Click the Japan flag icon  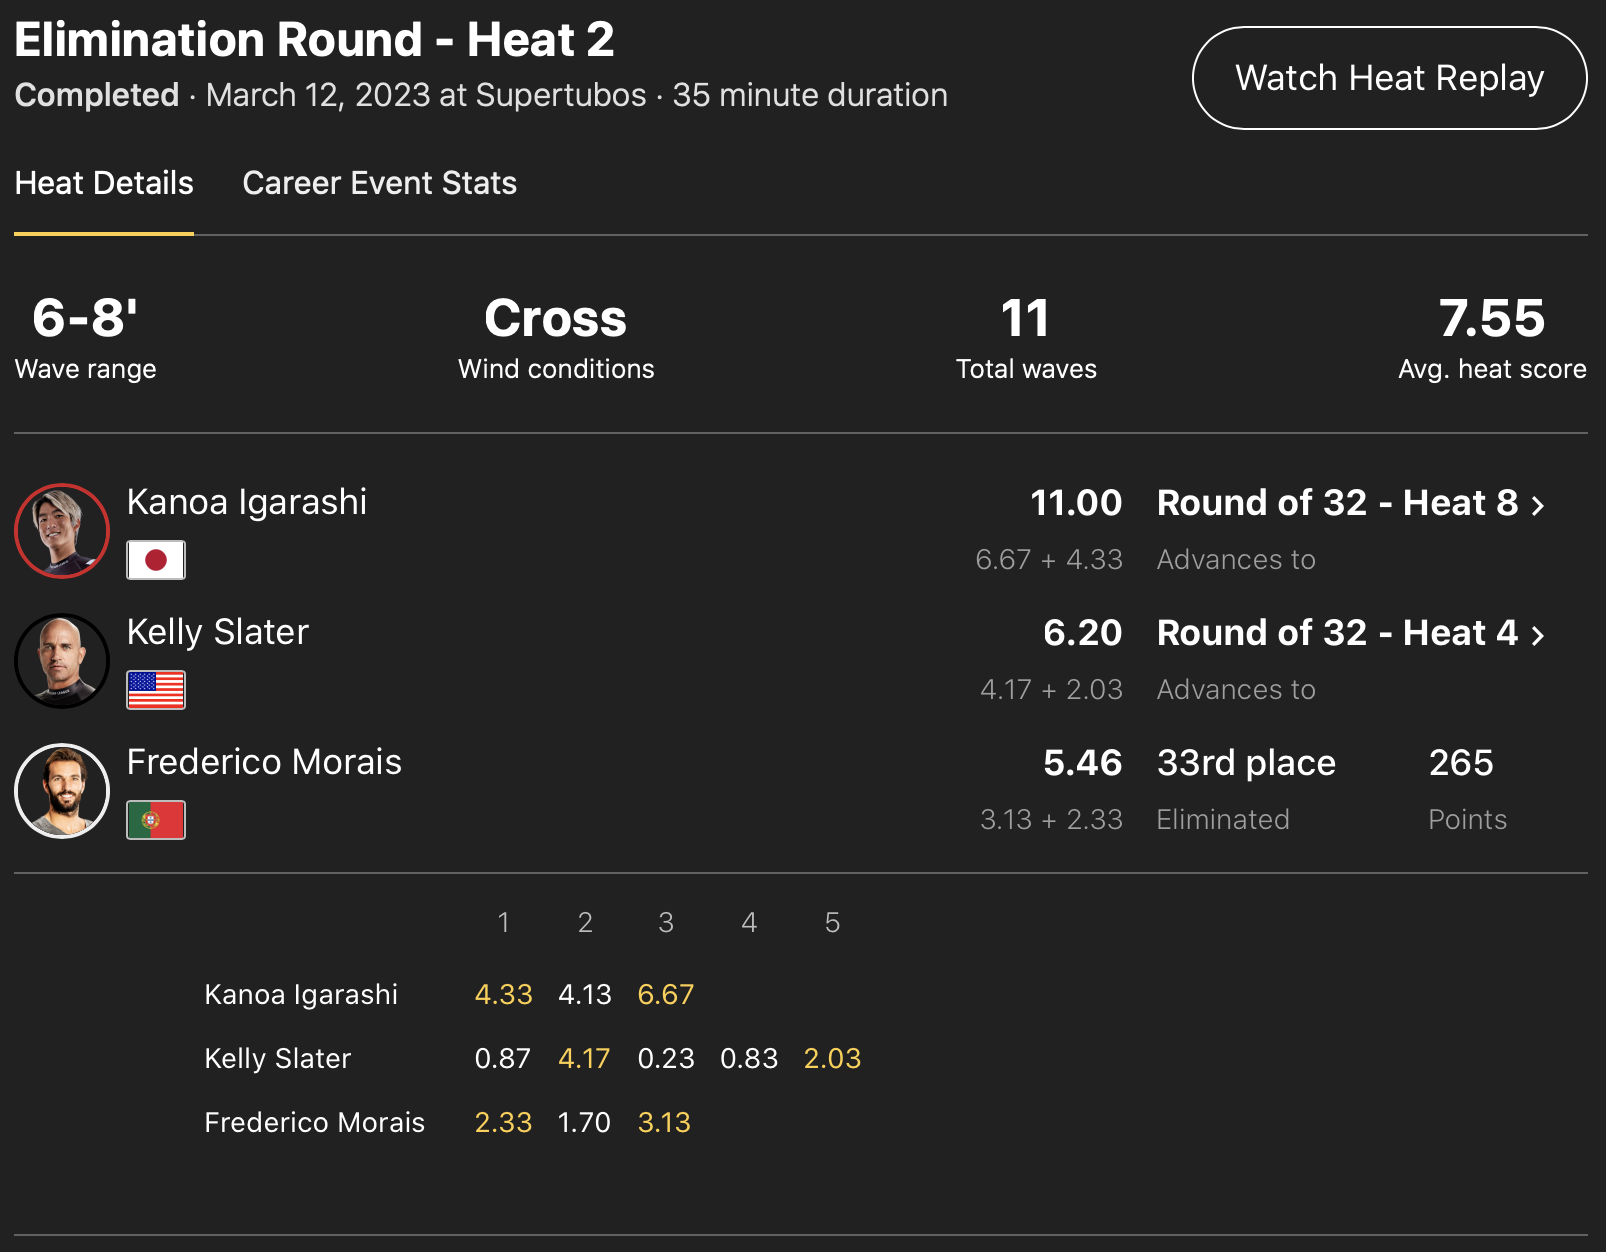point(156,560)
